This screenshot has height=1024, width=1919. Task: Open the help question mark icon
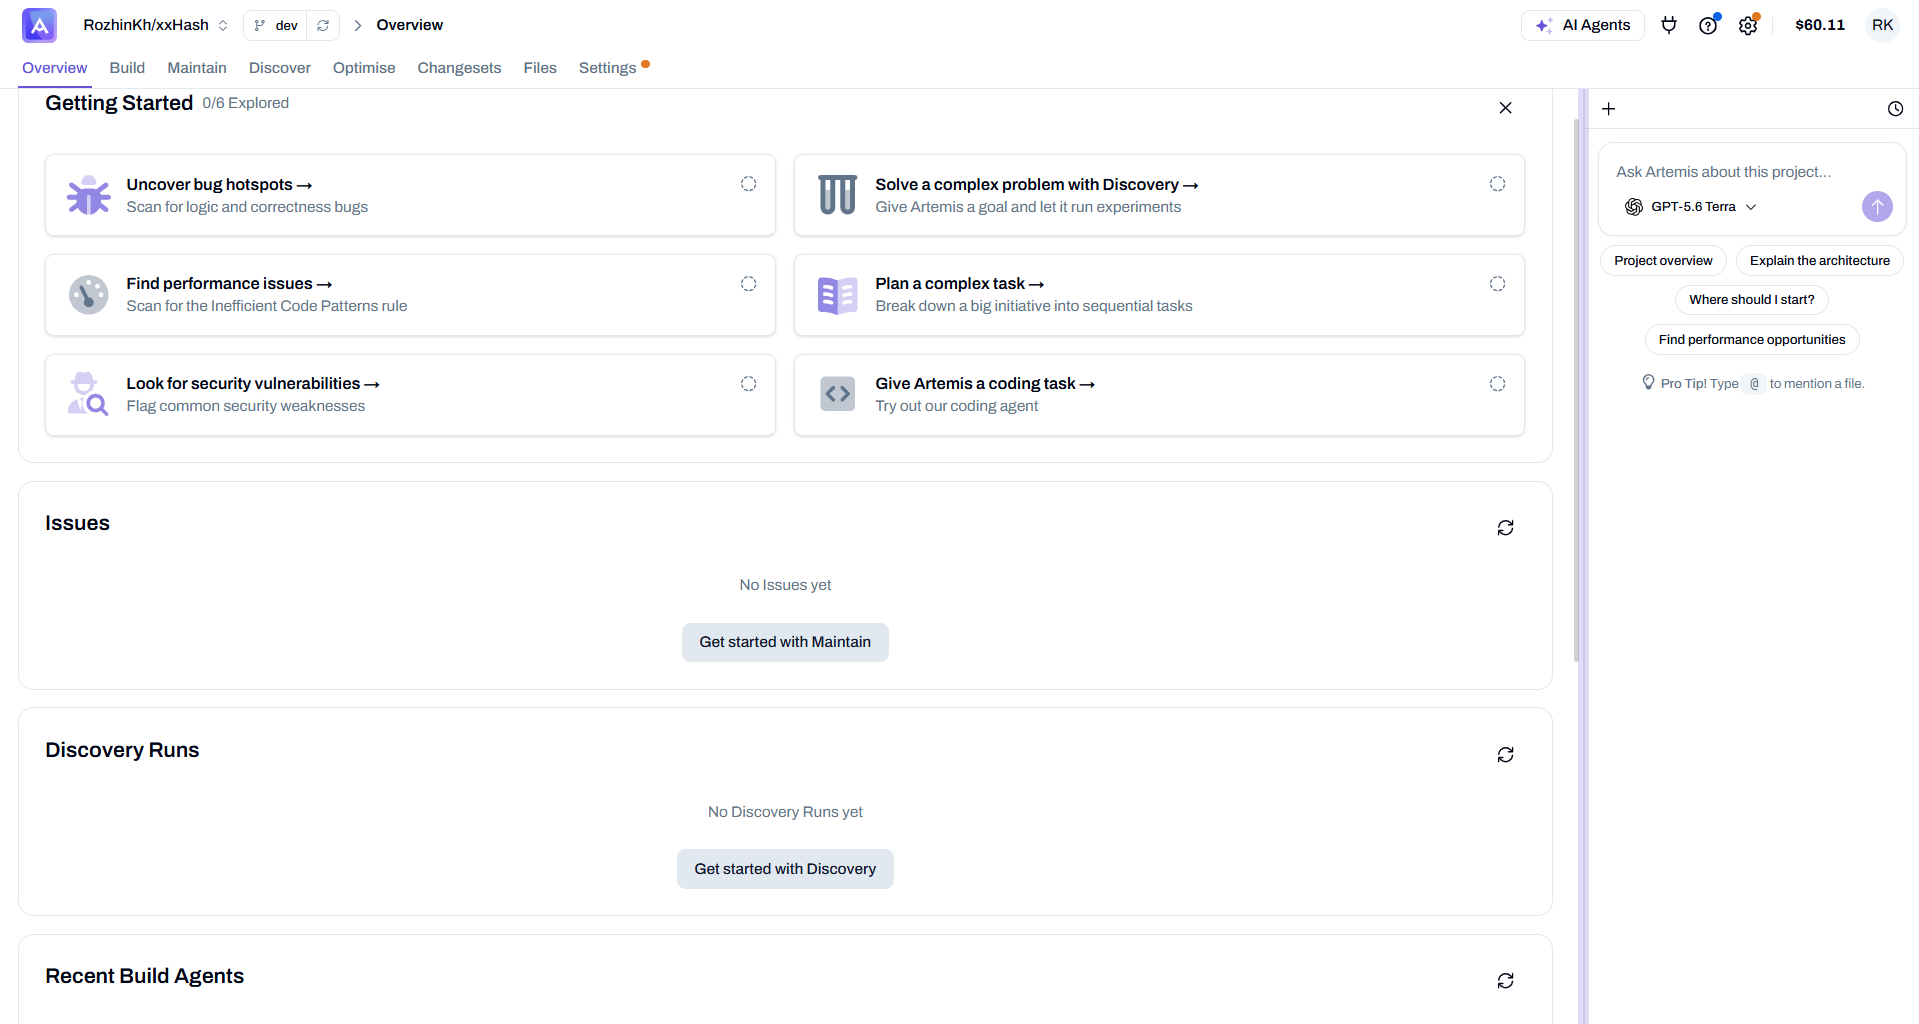[1708, 25]
